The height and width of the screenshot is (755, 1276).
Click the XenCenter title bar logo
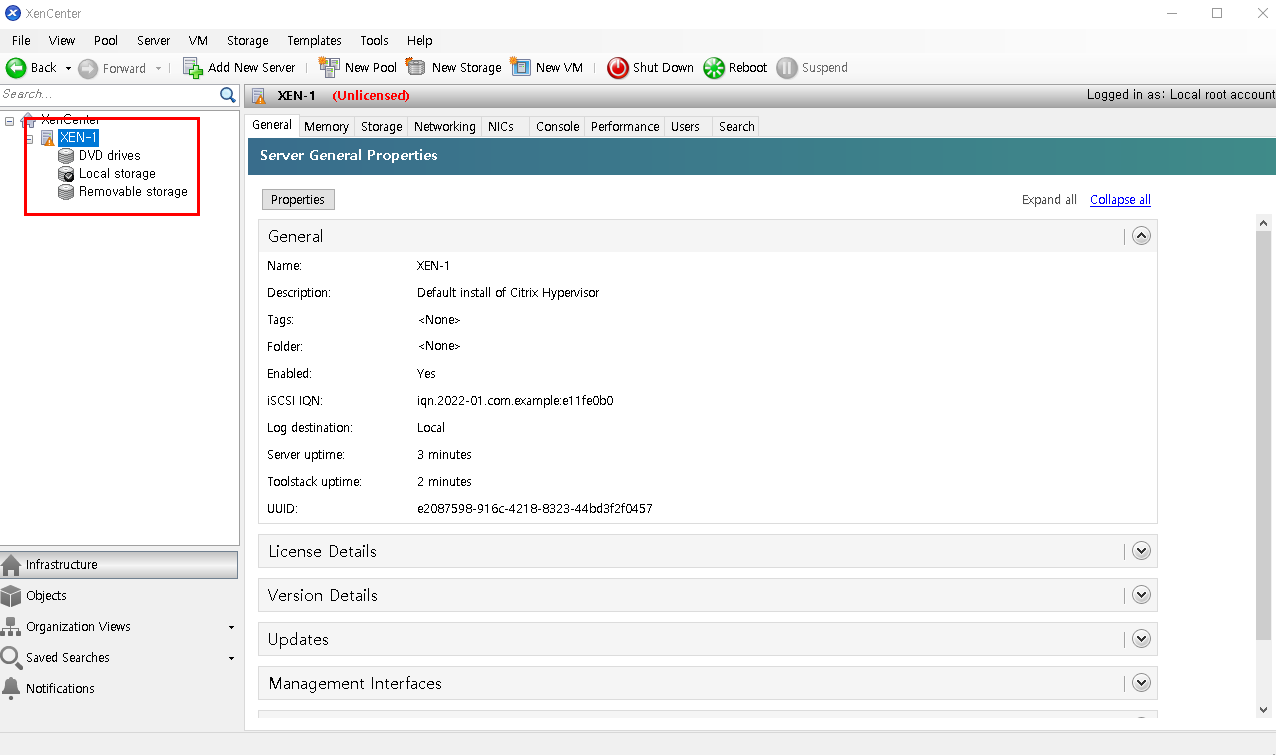tap(13, 13)
